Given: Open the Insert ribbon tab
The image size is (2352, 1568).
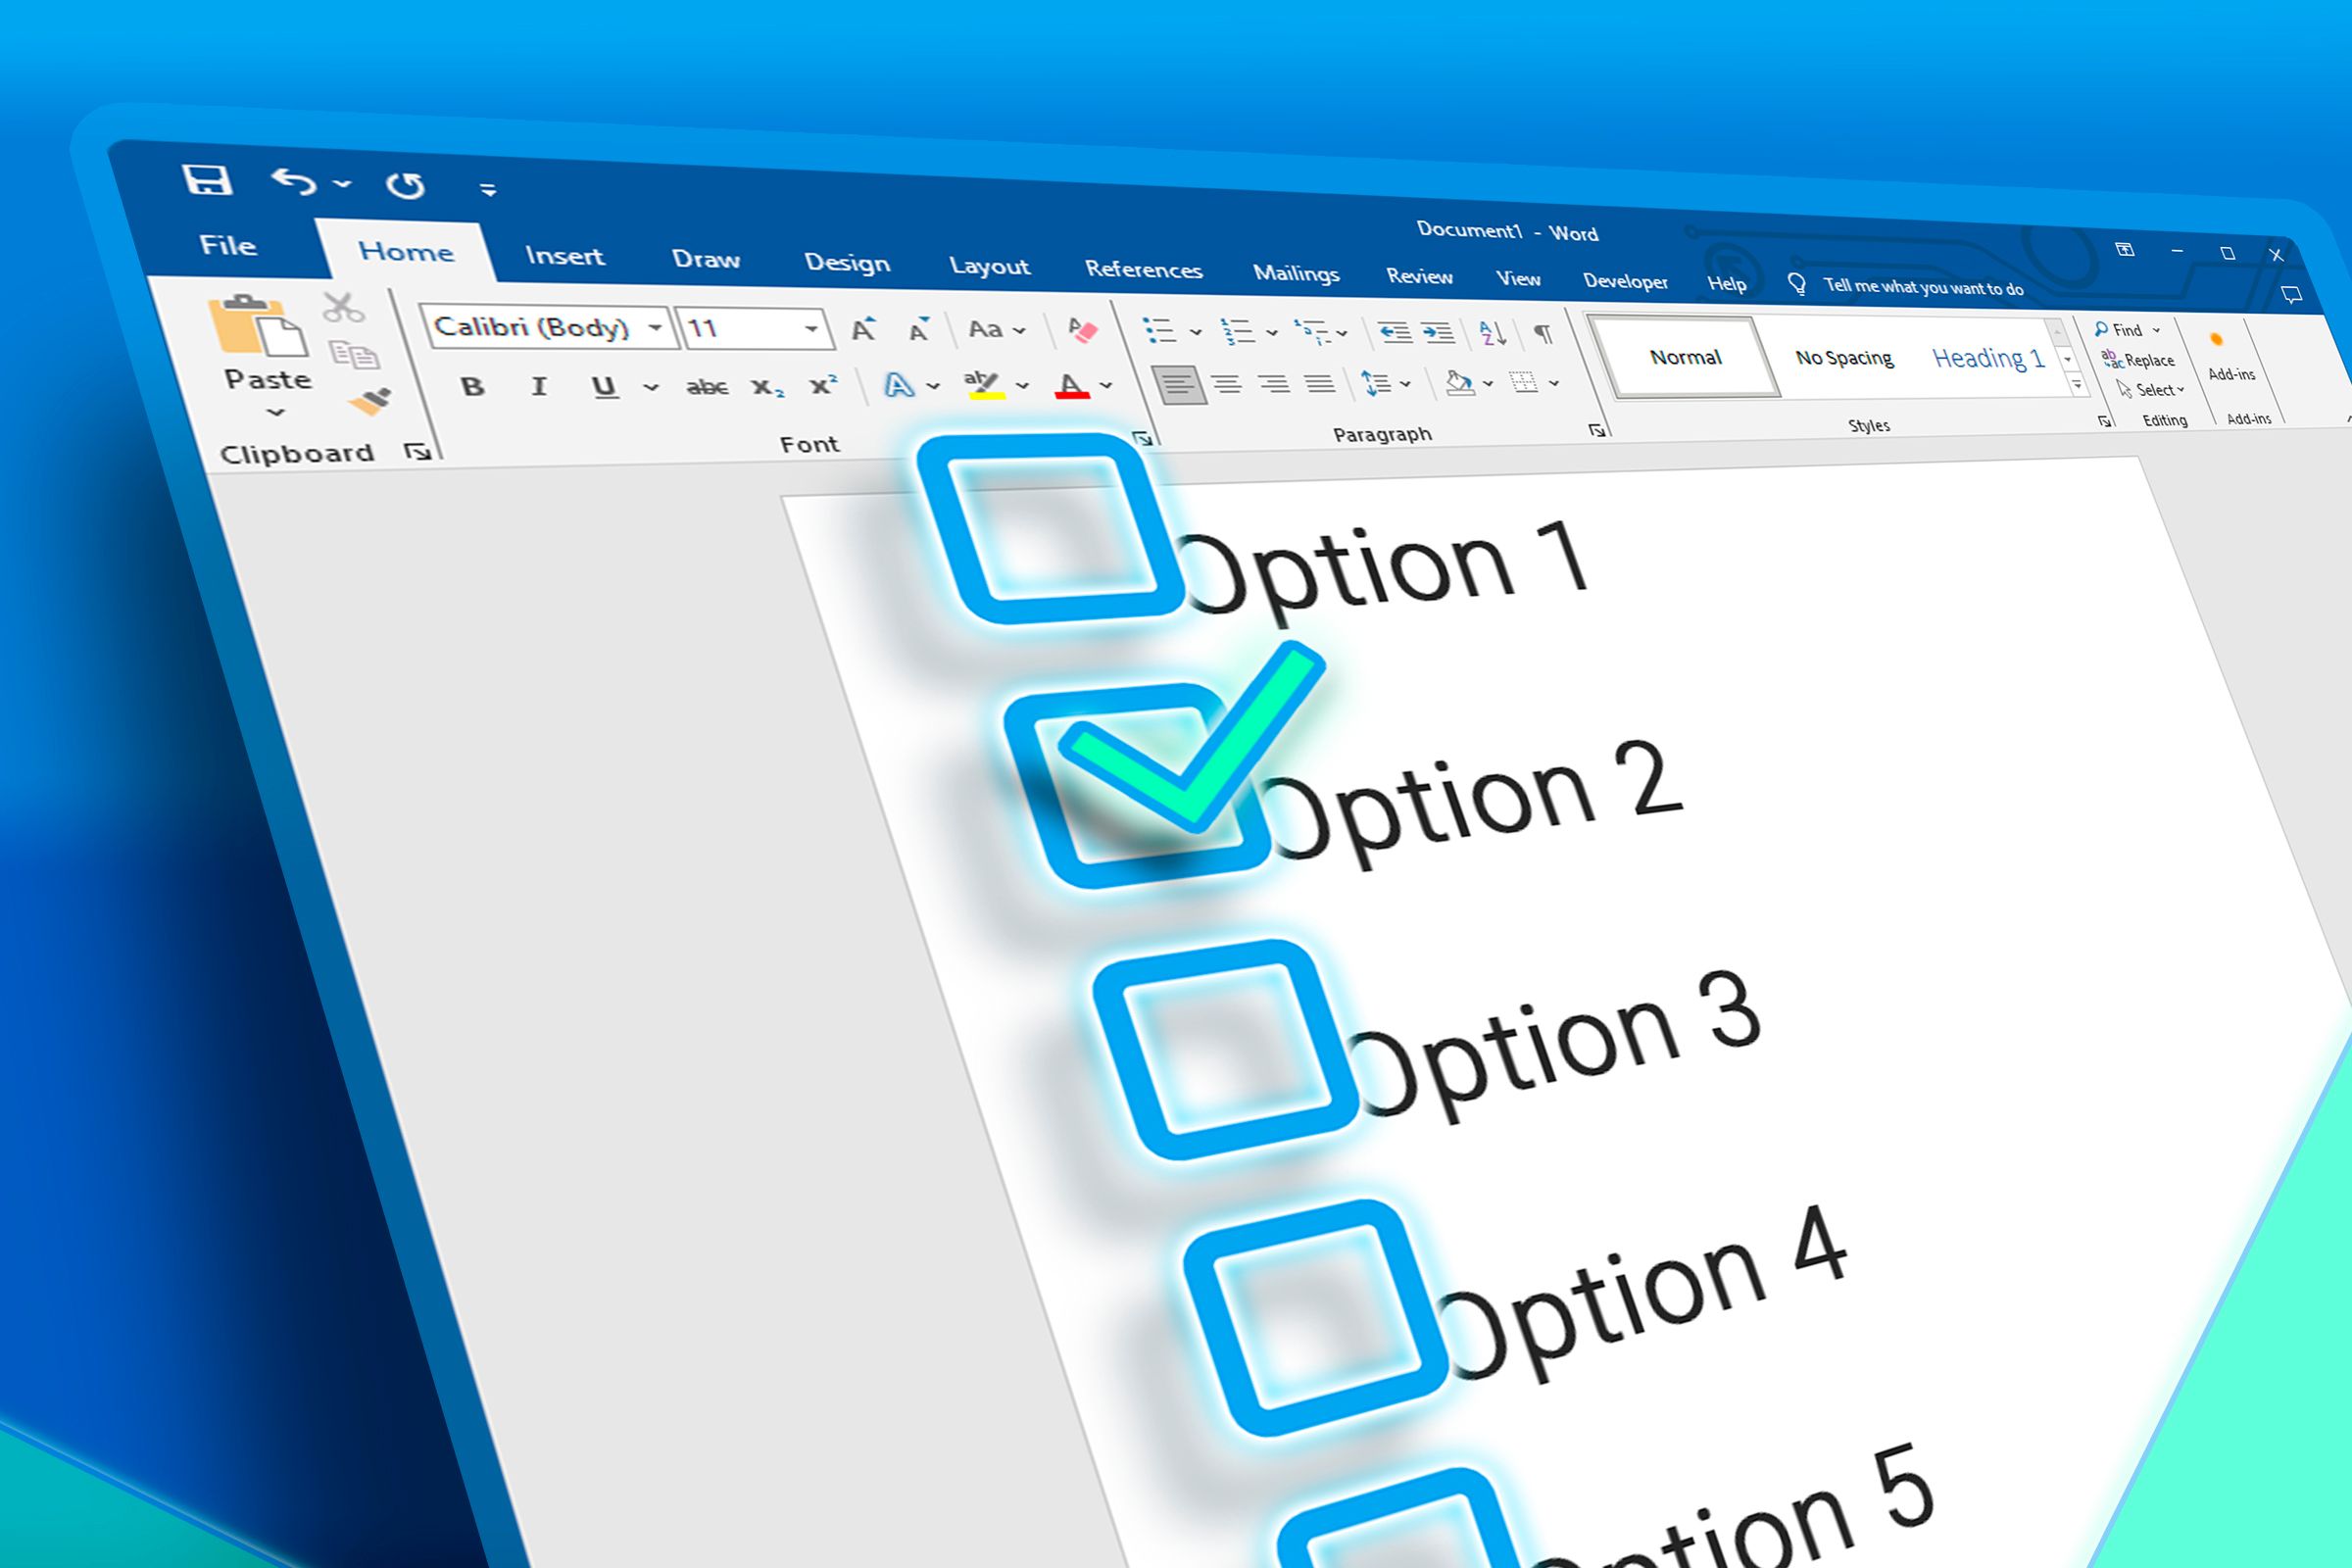Looking at the screenshot, I should click(564, 257).
